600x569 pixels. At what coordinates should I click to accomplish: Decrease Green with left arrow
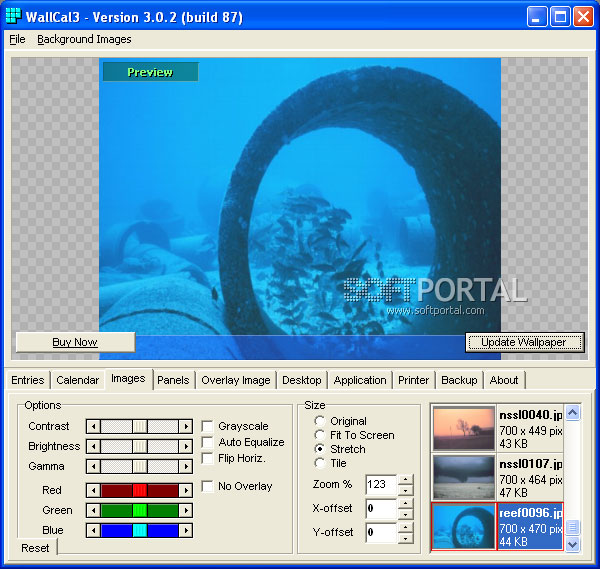point(93,510)
